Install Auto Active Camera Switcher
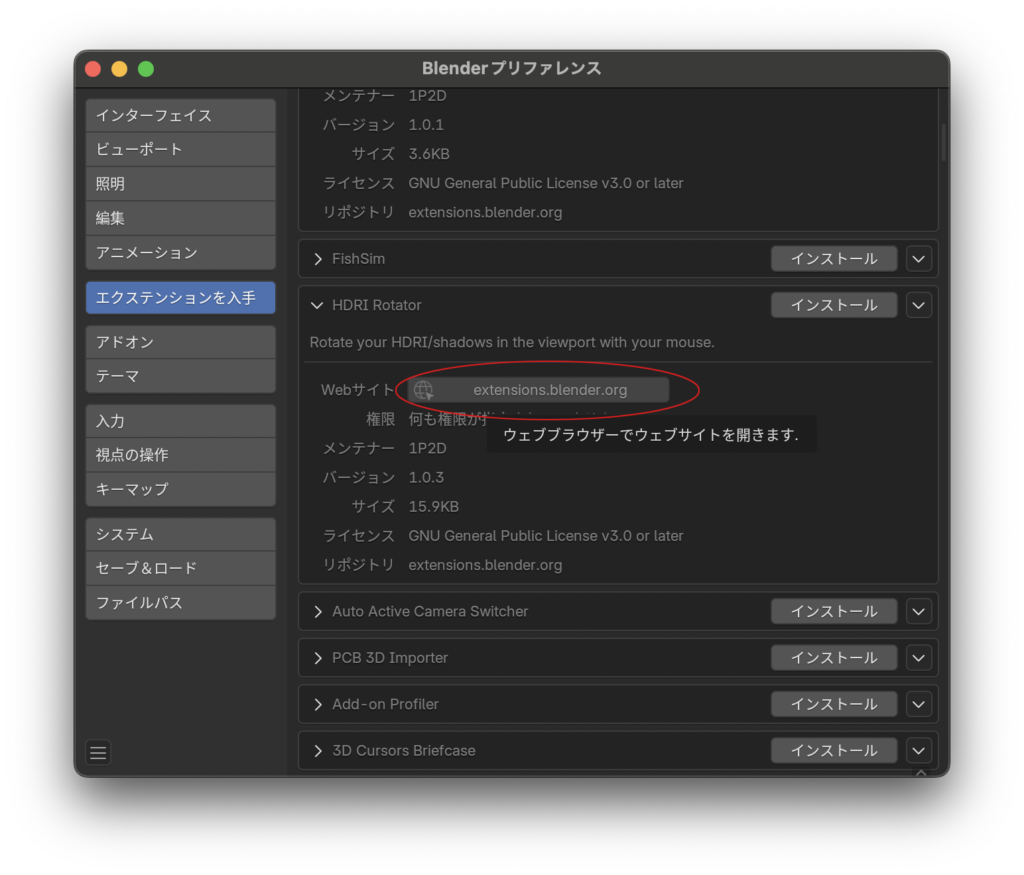 pyautogui.click(x=834, y=612)
